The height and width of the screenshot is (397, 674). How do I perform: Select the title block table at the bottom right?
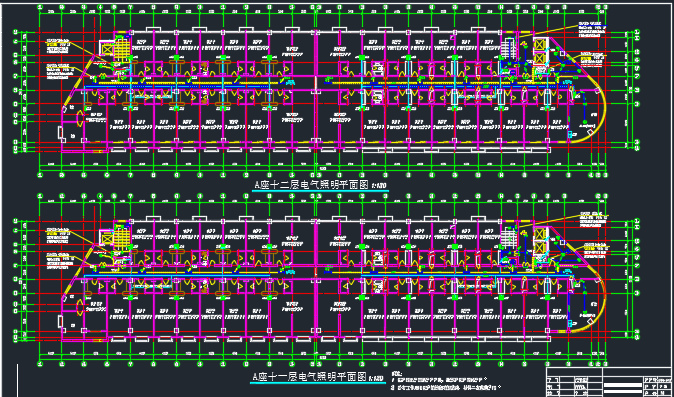click(x=609, y=382)
